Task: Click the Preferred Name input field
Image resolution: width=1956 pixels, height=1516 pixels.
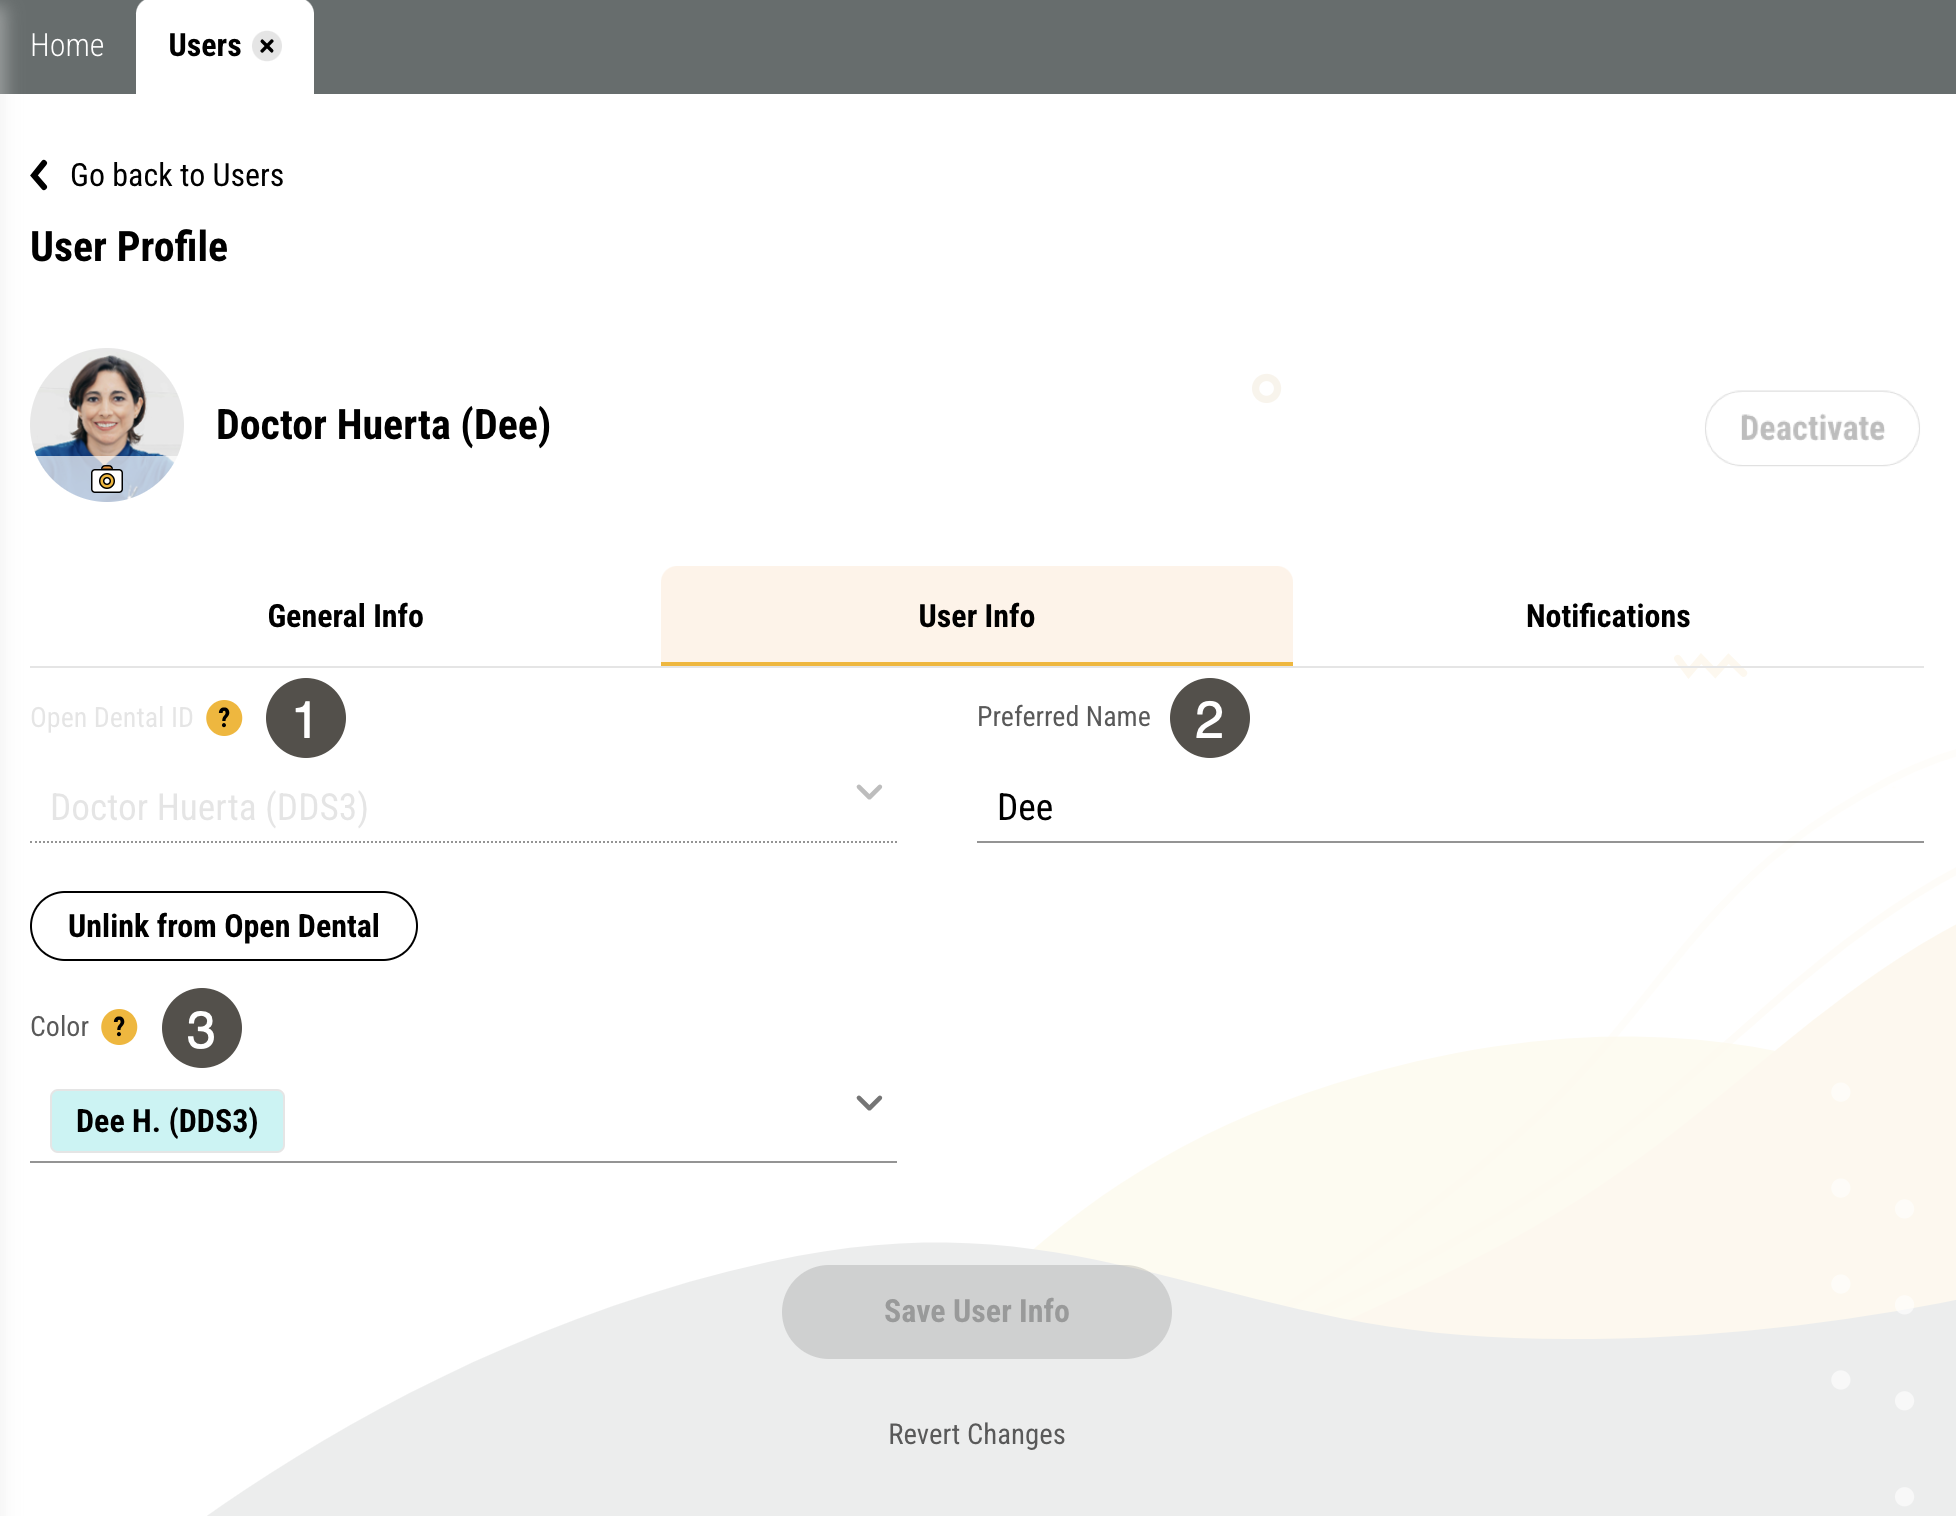Action: 1450,807
